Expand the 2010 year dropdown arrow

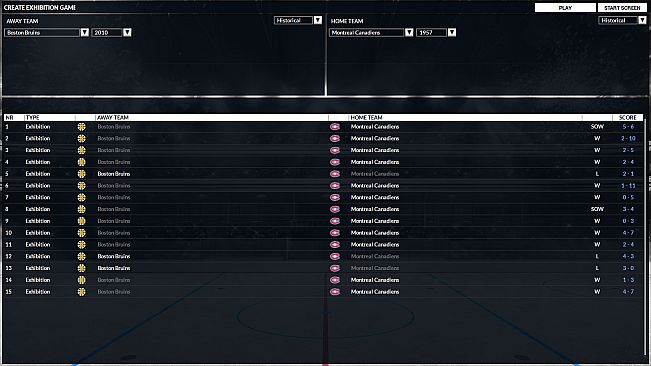[127, 32]
